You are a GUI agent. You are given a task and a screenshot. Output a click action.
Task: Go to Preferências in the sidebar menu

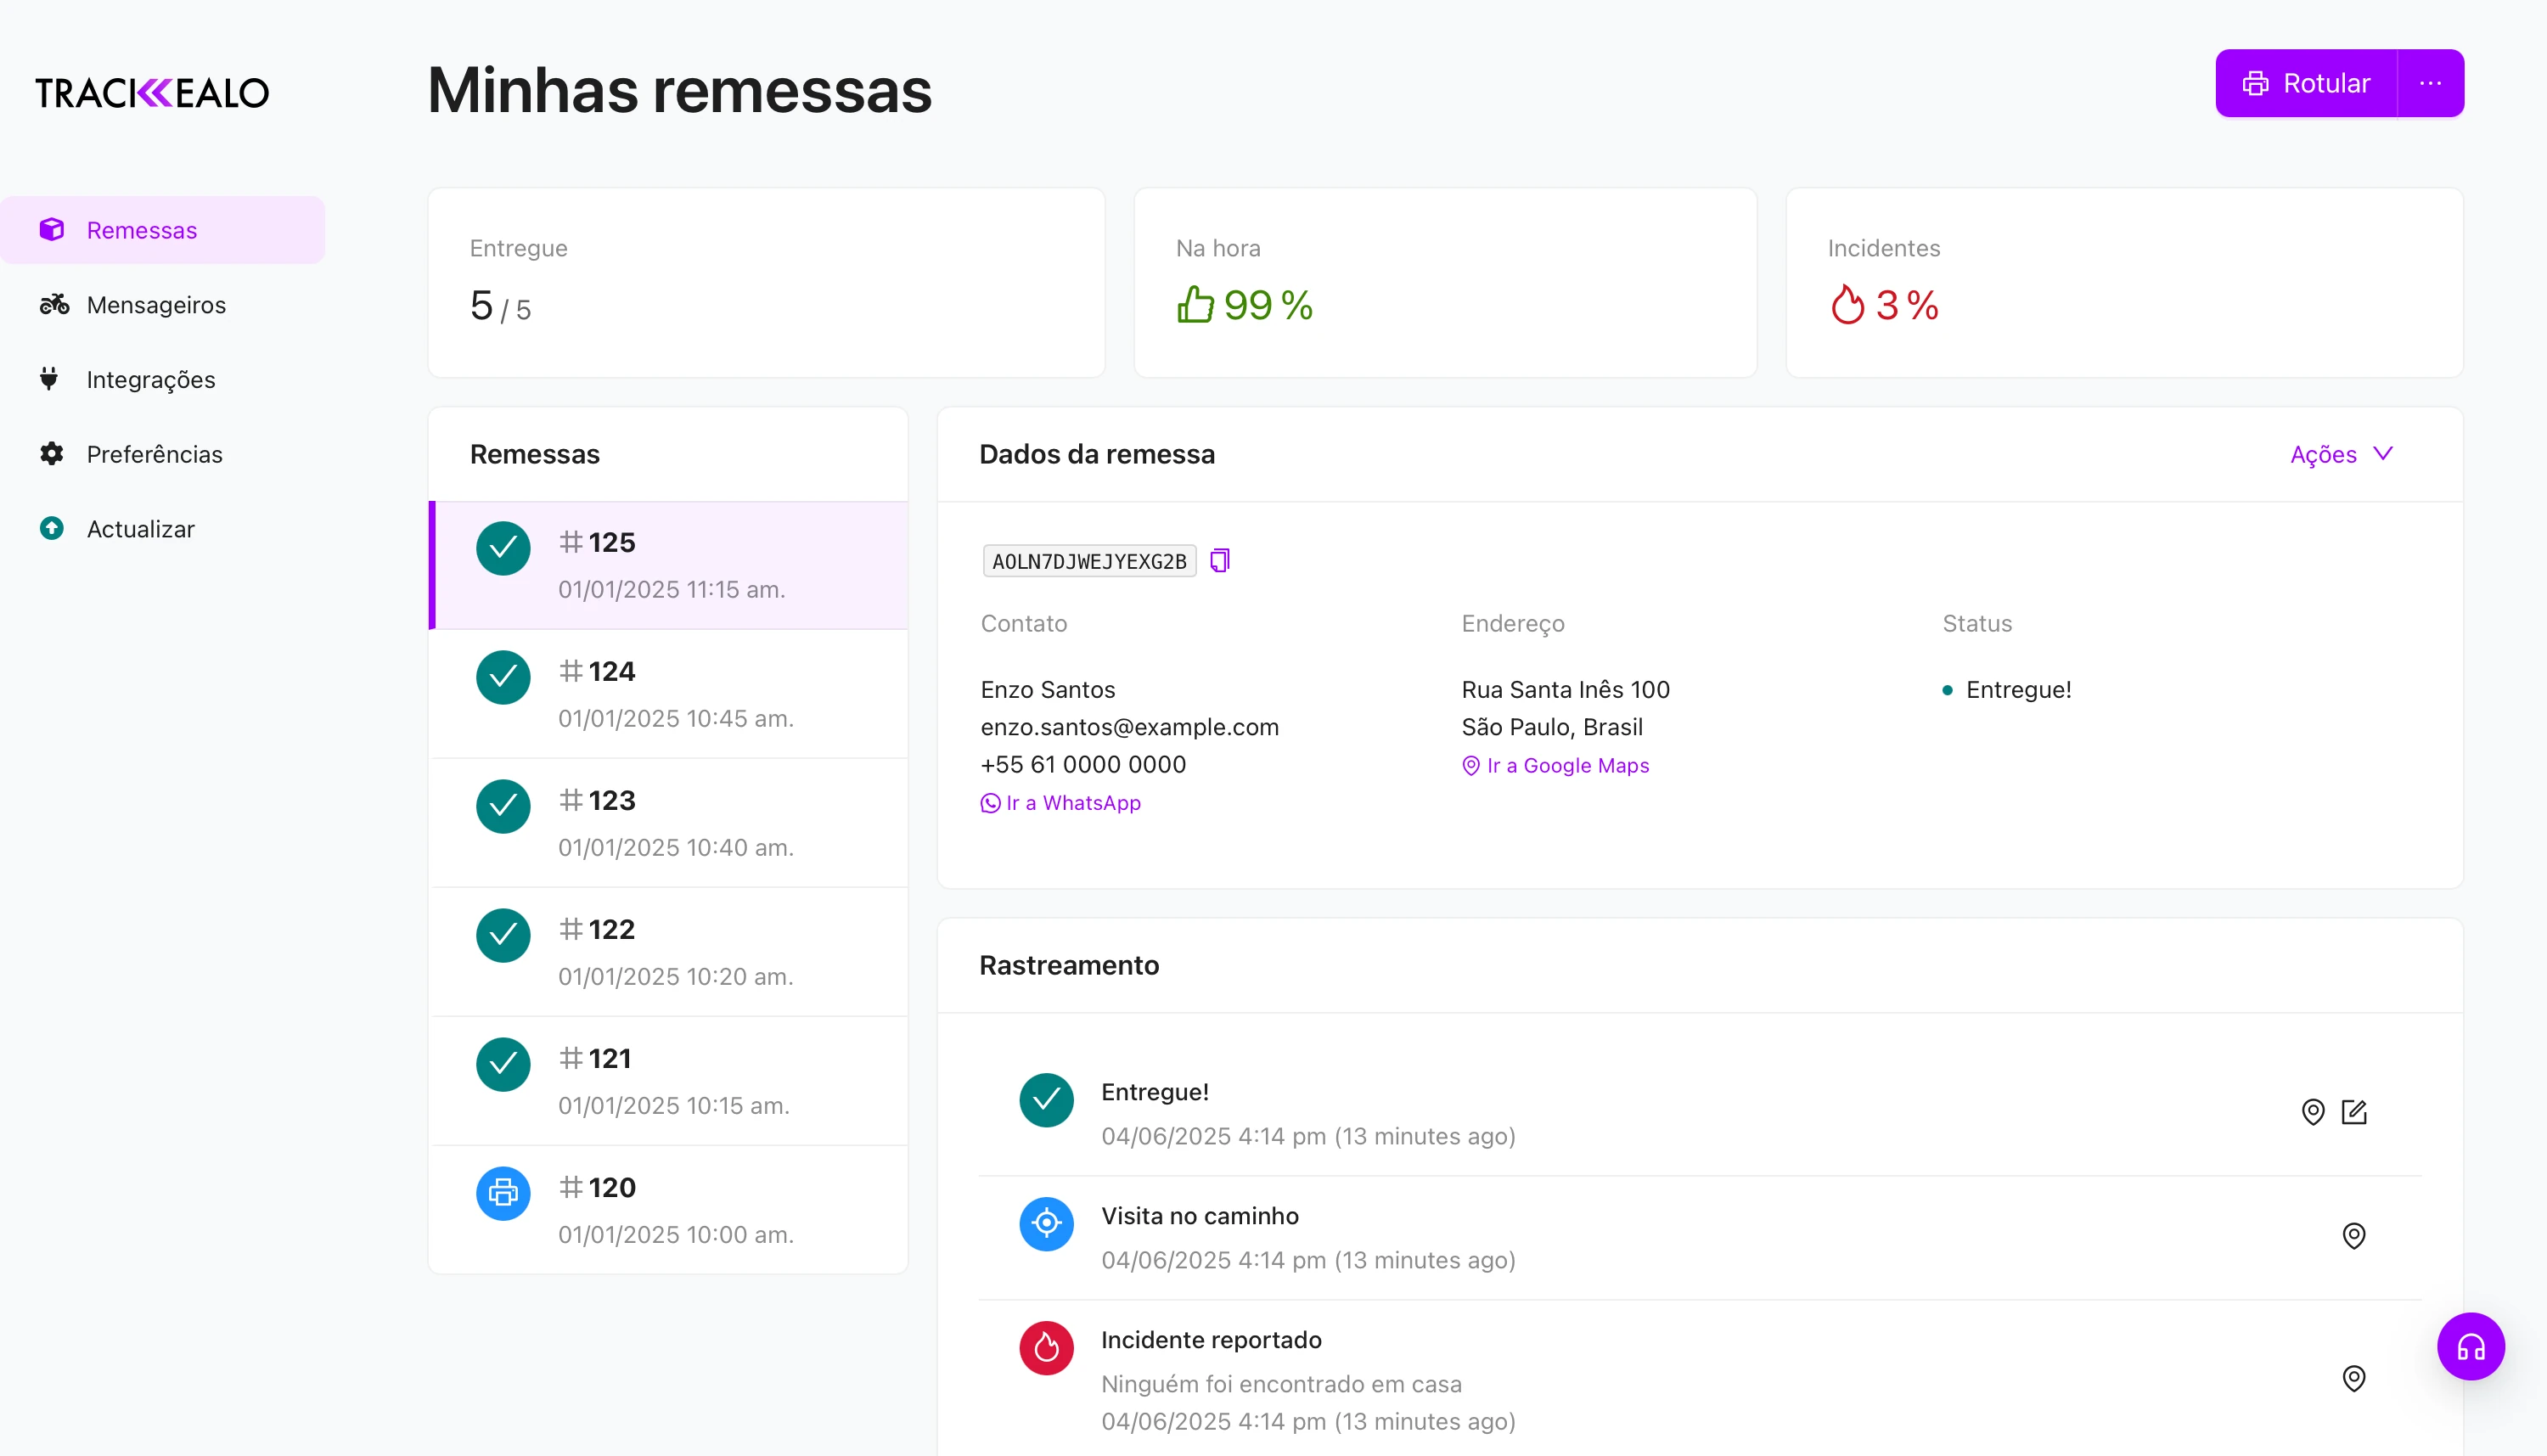click(154, 454)
